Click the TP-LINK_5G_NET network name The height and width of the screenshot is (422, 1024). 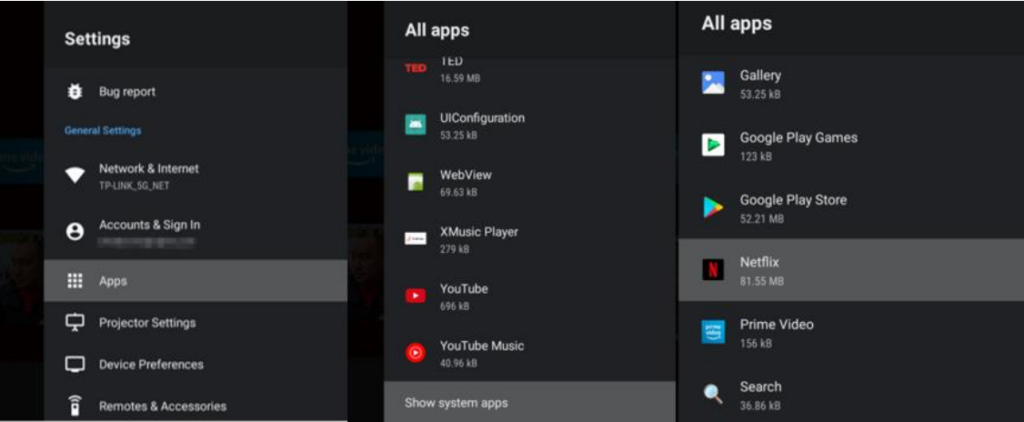134,186
